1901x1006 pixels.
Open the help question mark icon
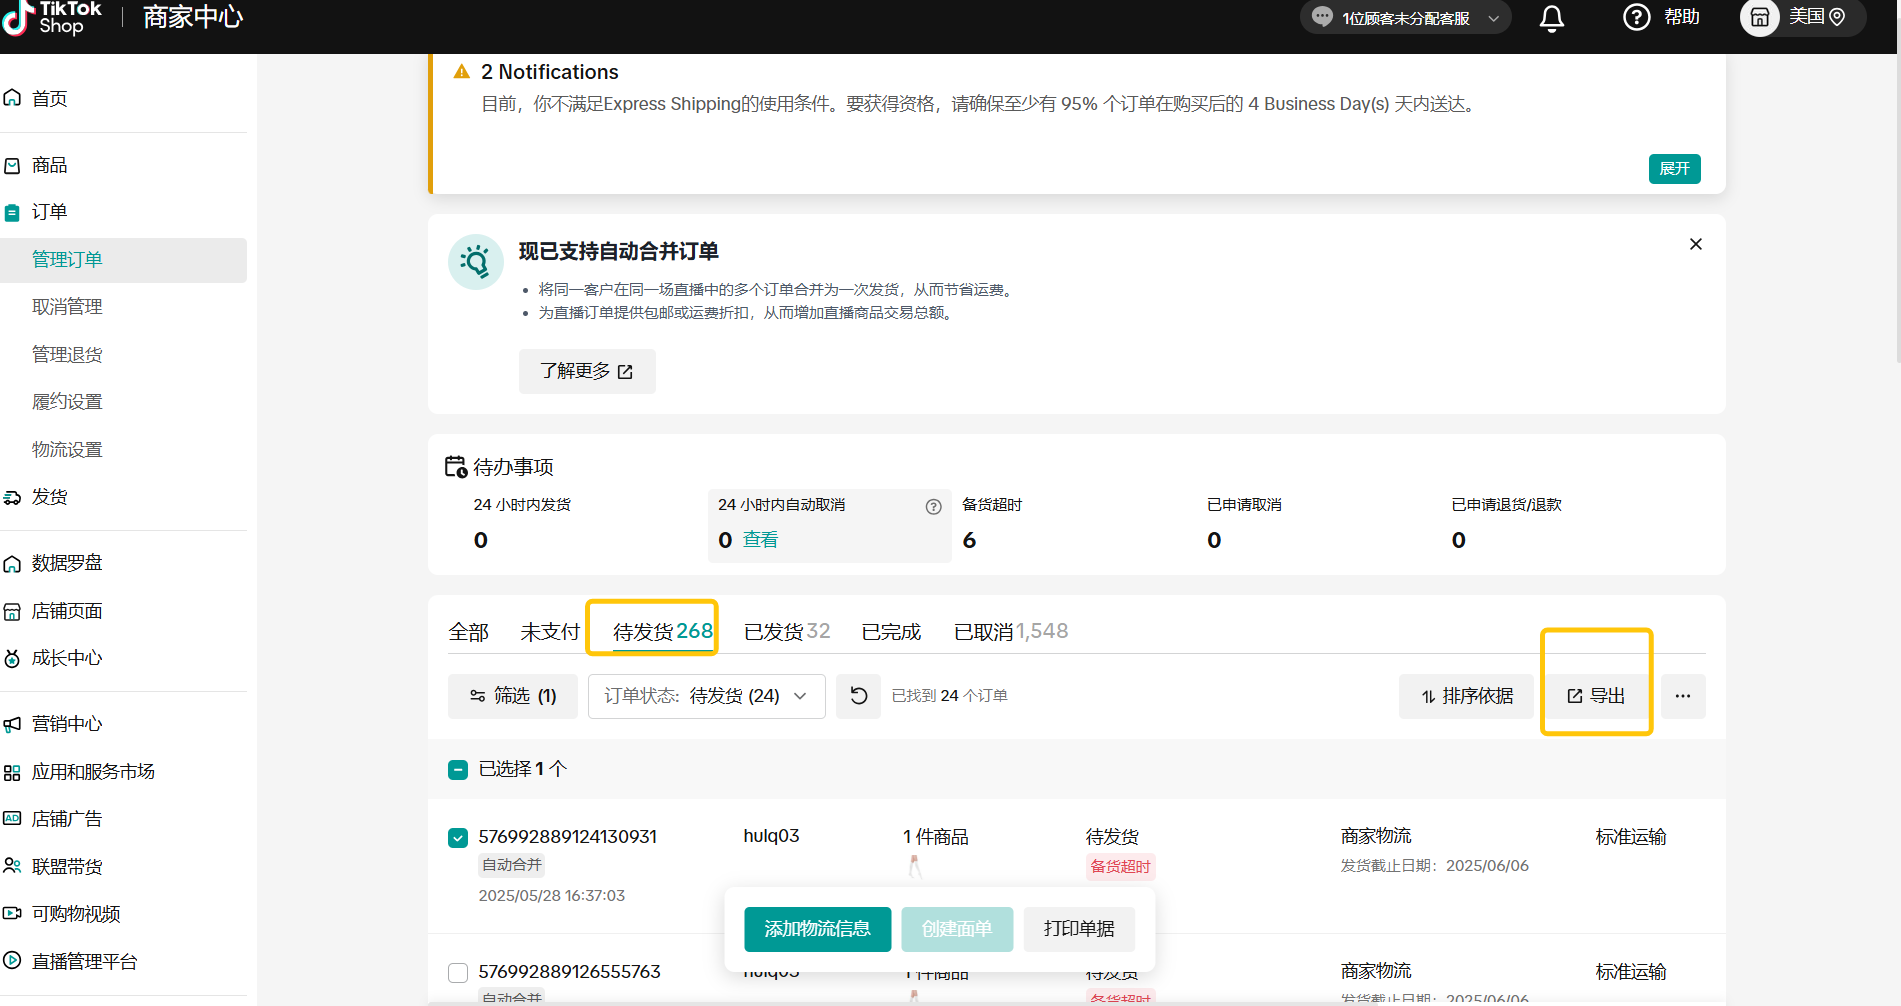[x=1636, y=18]
